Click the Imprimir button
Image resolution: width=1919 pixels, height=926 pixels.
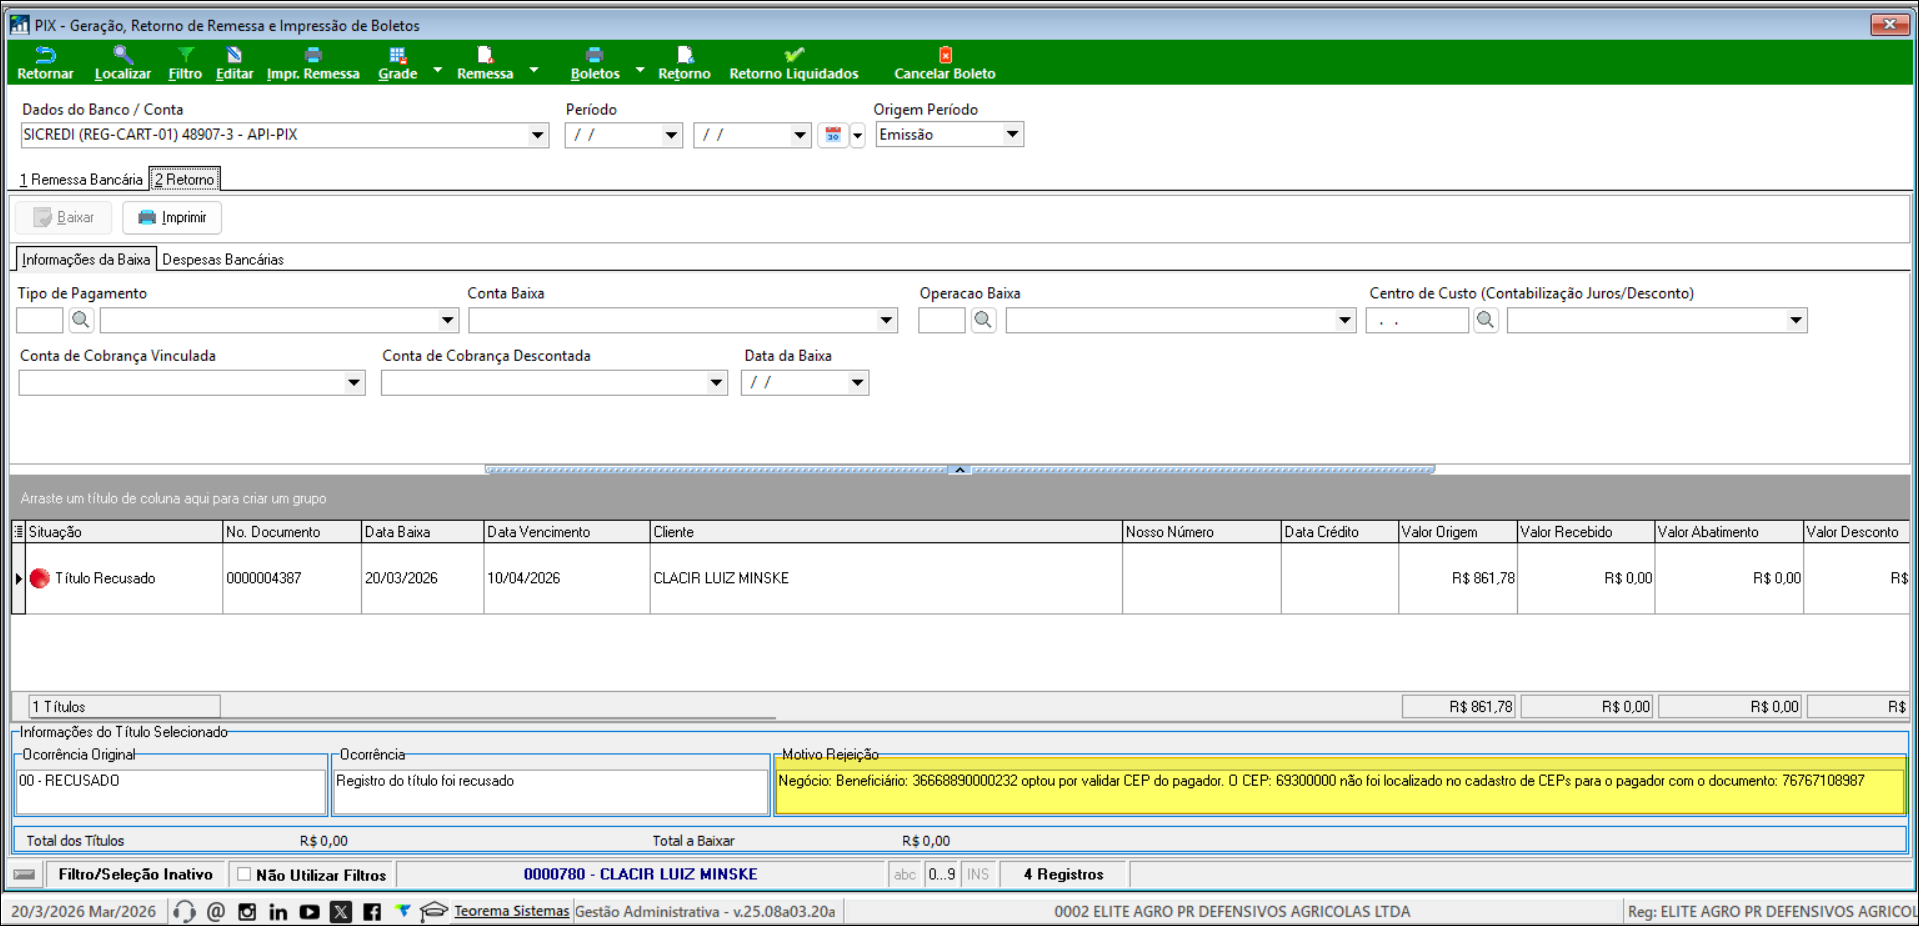[172, 218]
